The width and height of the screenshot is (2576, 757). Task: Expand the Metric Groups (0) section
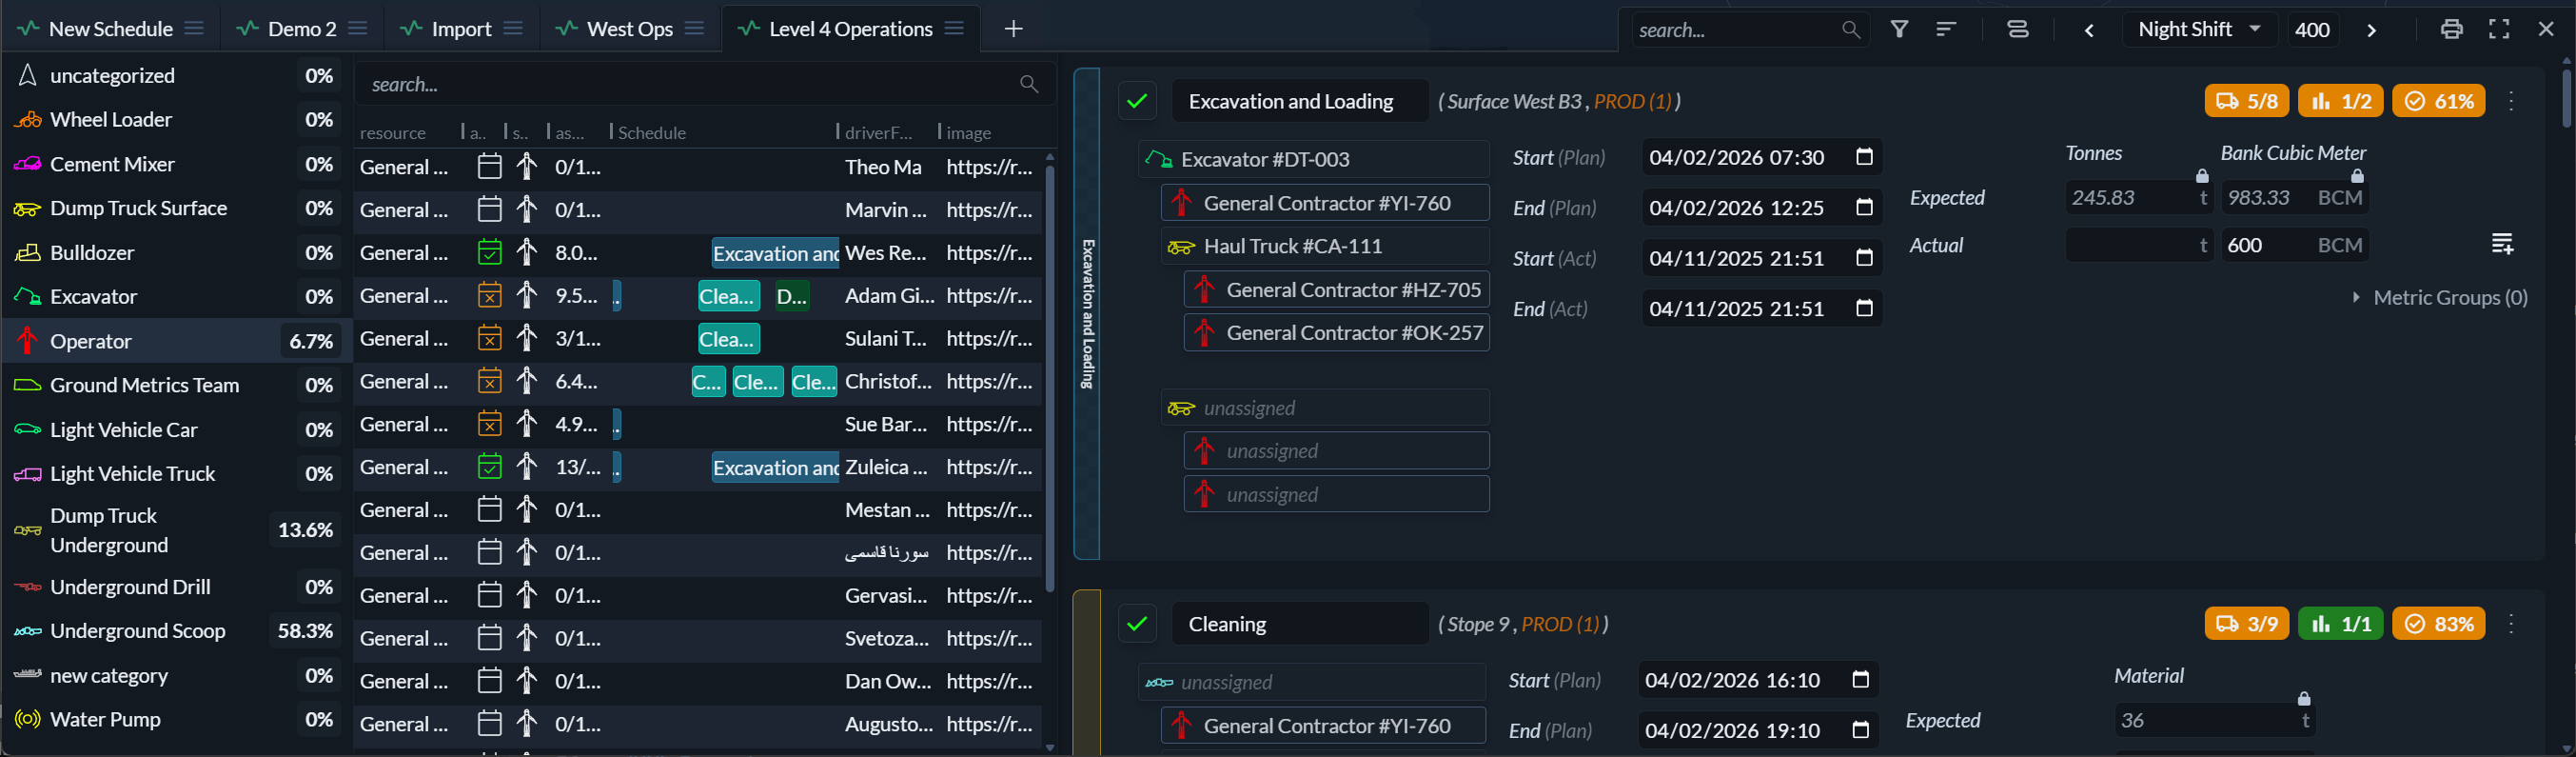tap(2440, 297)
